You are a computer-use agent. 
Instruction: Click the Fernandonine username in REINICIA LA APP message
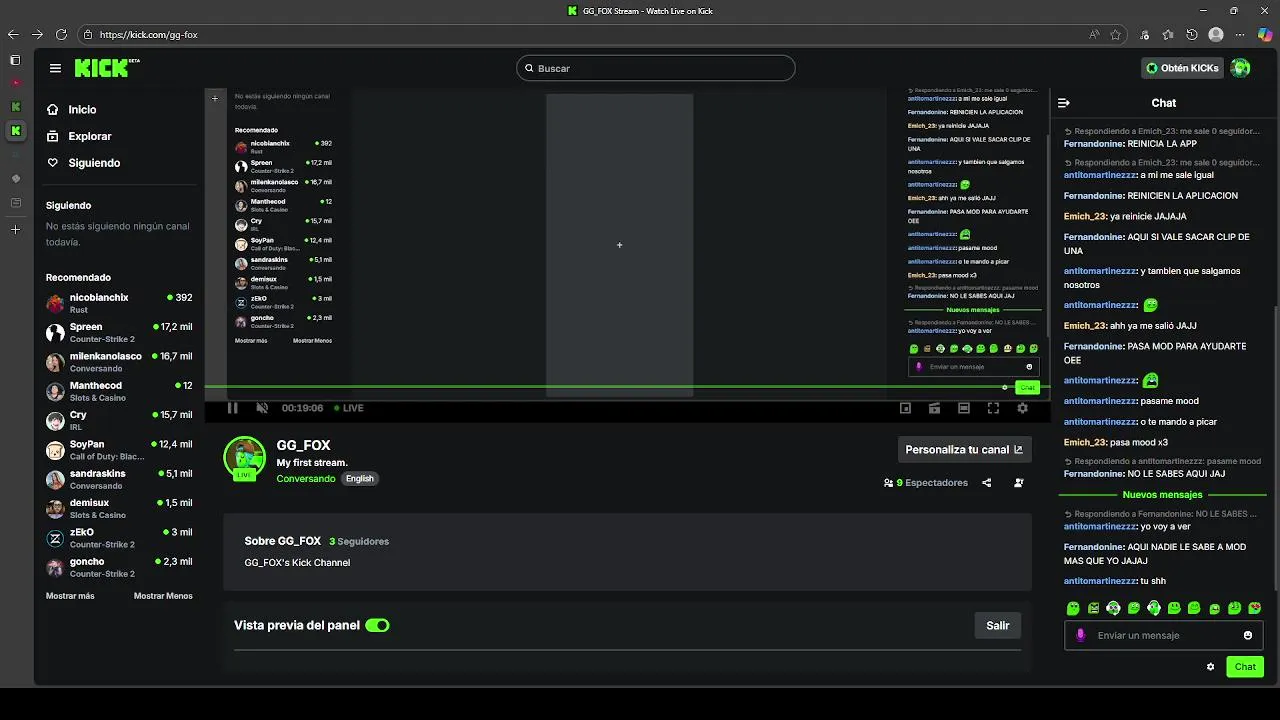point(1093,144)
